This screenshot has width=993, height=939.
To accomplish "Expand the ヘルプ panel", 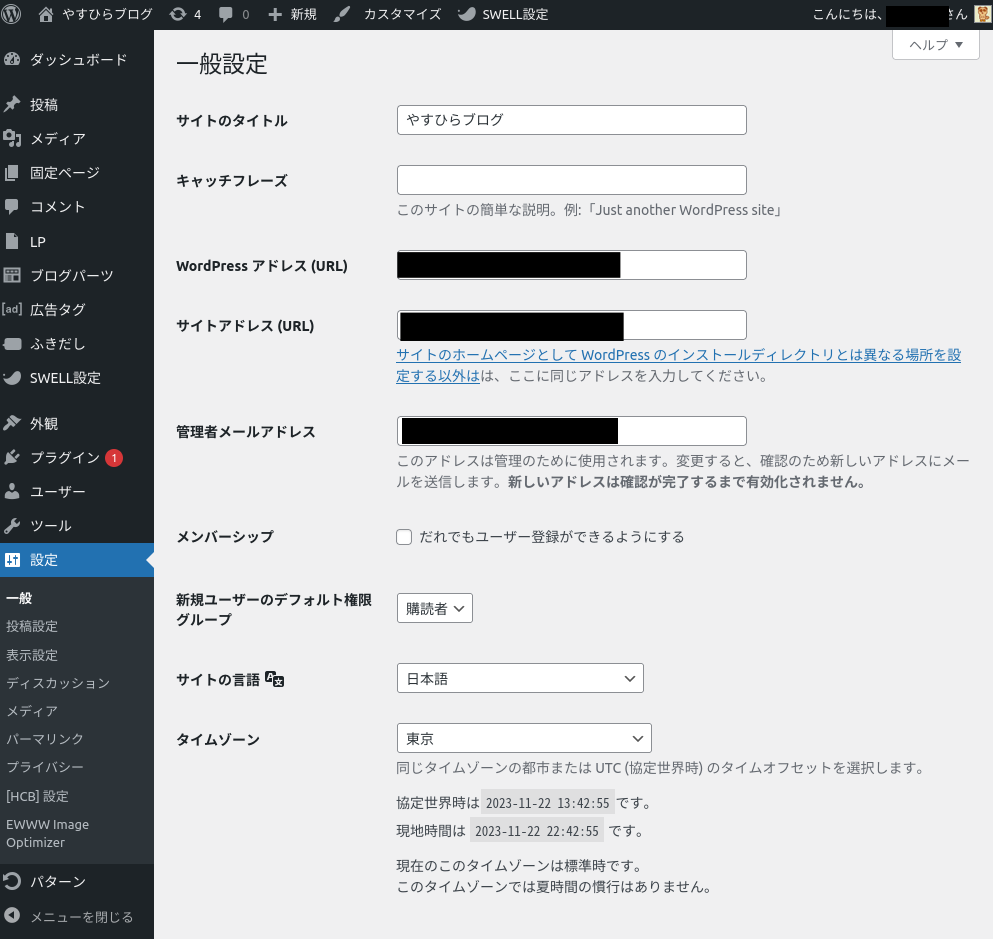I will pos(935,45).
